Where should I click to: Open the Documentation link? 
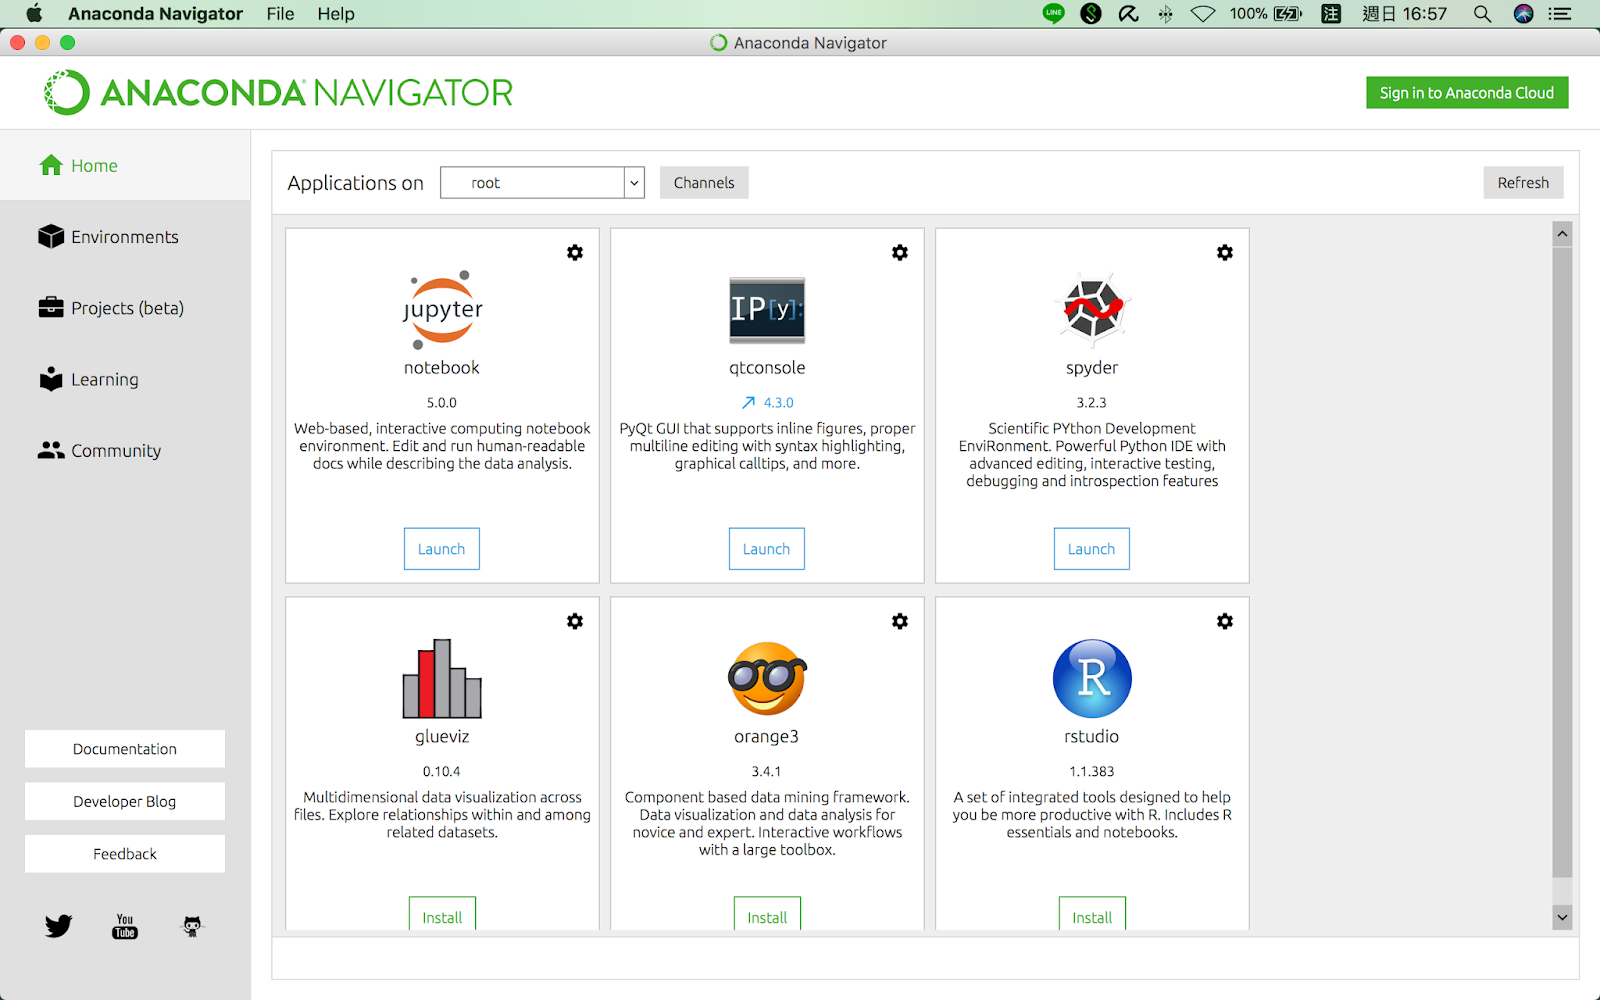[x=125, y=749]
